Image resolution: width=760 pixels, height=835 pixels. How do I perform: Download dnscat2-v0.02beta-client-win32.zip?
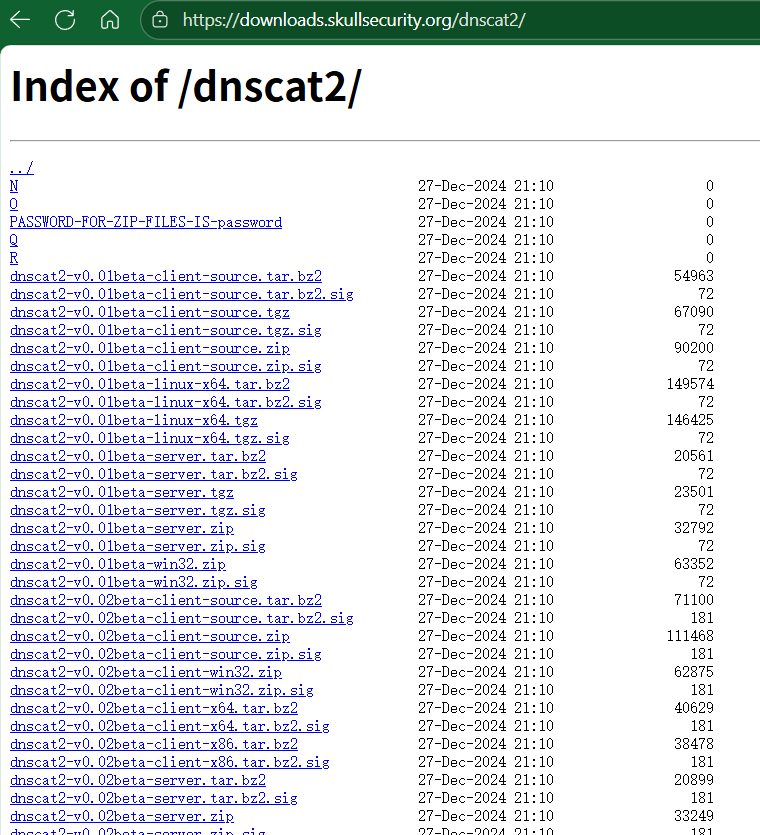[146, 673]
